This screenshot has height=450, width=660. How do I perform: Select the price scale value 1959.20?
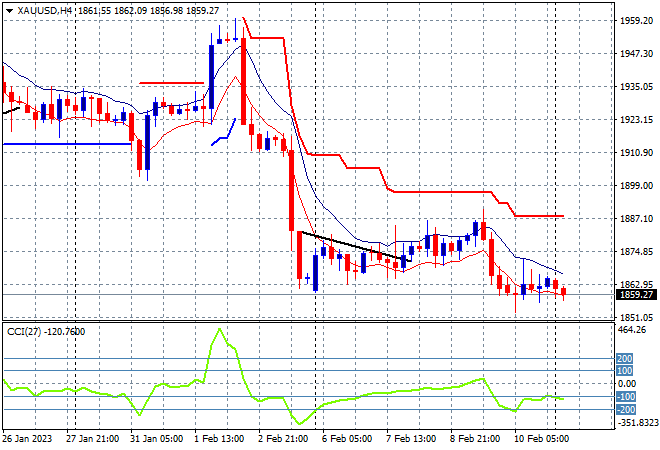tap(637, 21)
